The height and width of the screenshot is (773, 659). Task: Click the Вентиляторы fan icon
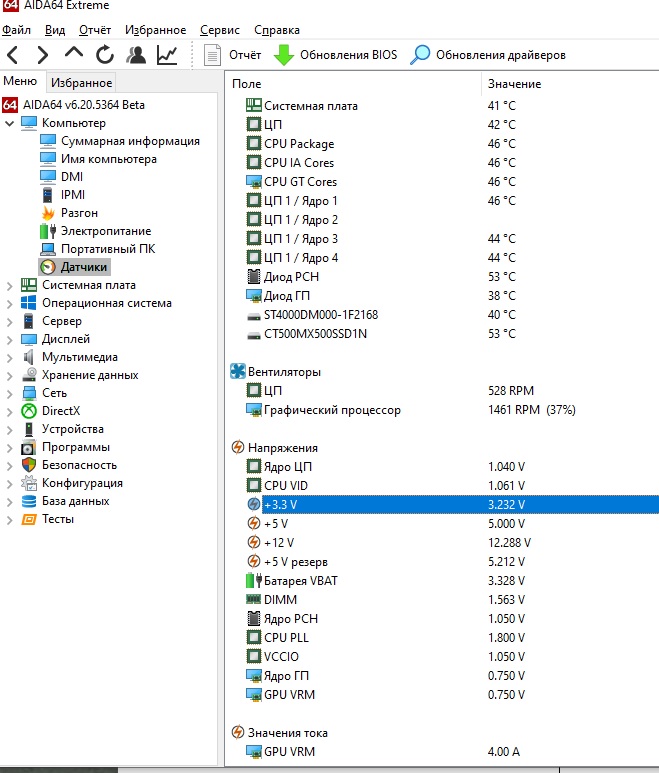[238, 371]
